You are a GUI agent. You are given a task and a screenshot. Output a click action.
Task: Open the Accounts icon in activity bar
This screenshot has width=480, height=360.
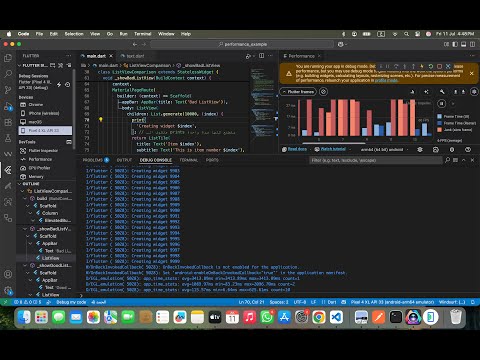click(8, 274)
